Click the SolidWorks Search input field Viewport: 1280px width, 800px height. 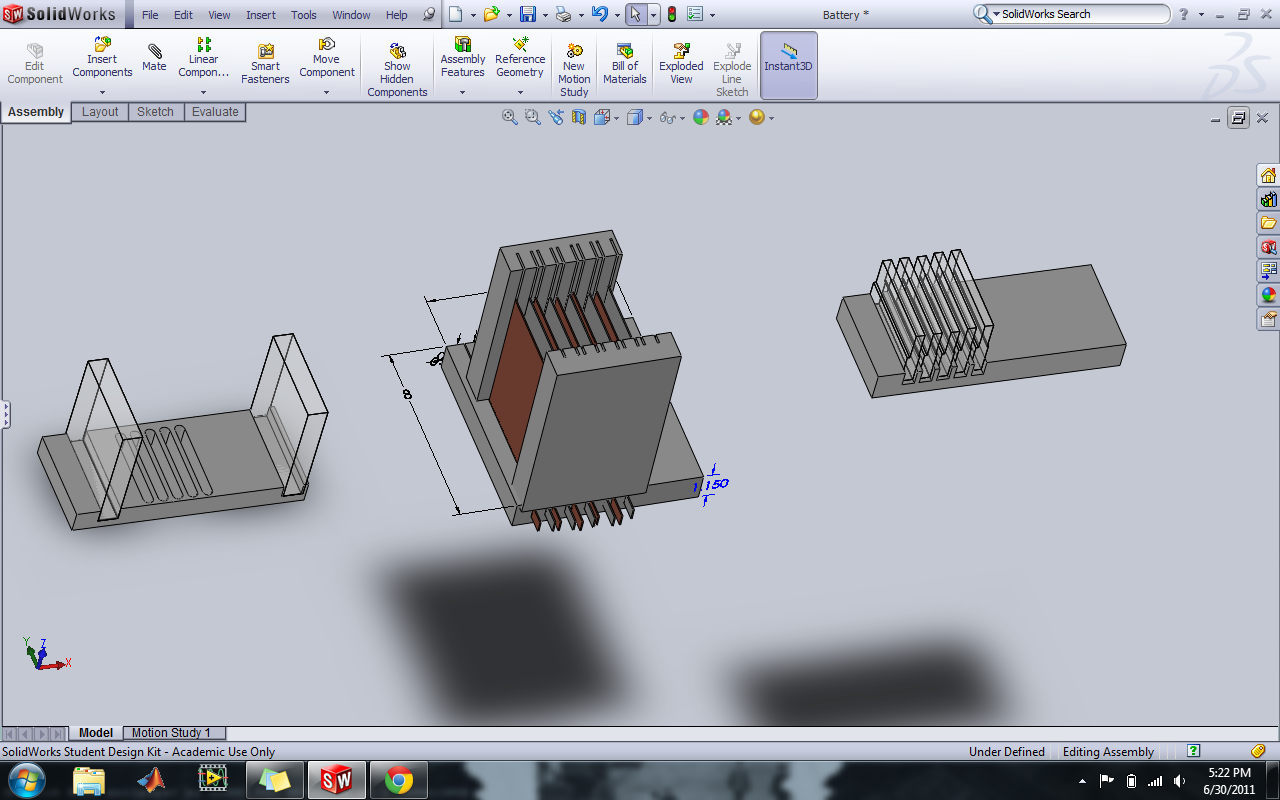coord(1080,14)
